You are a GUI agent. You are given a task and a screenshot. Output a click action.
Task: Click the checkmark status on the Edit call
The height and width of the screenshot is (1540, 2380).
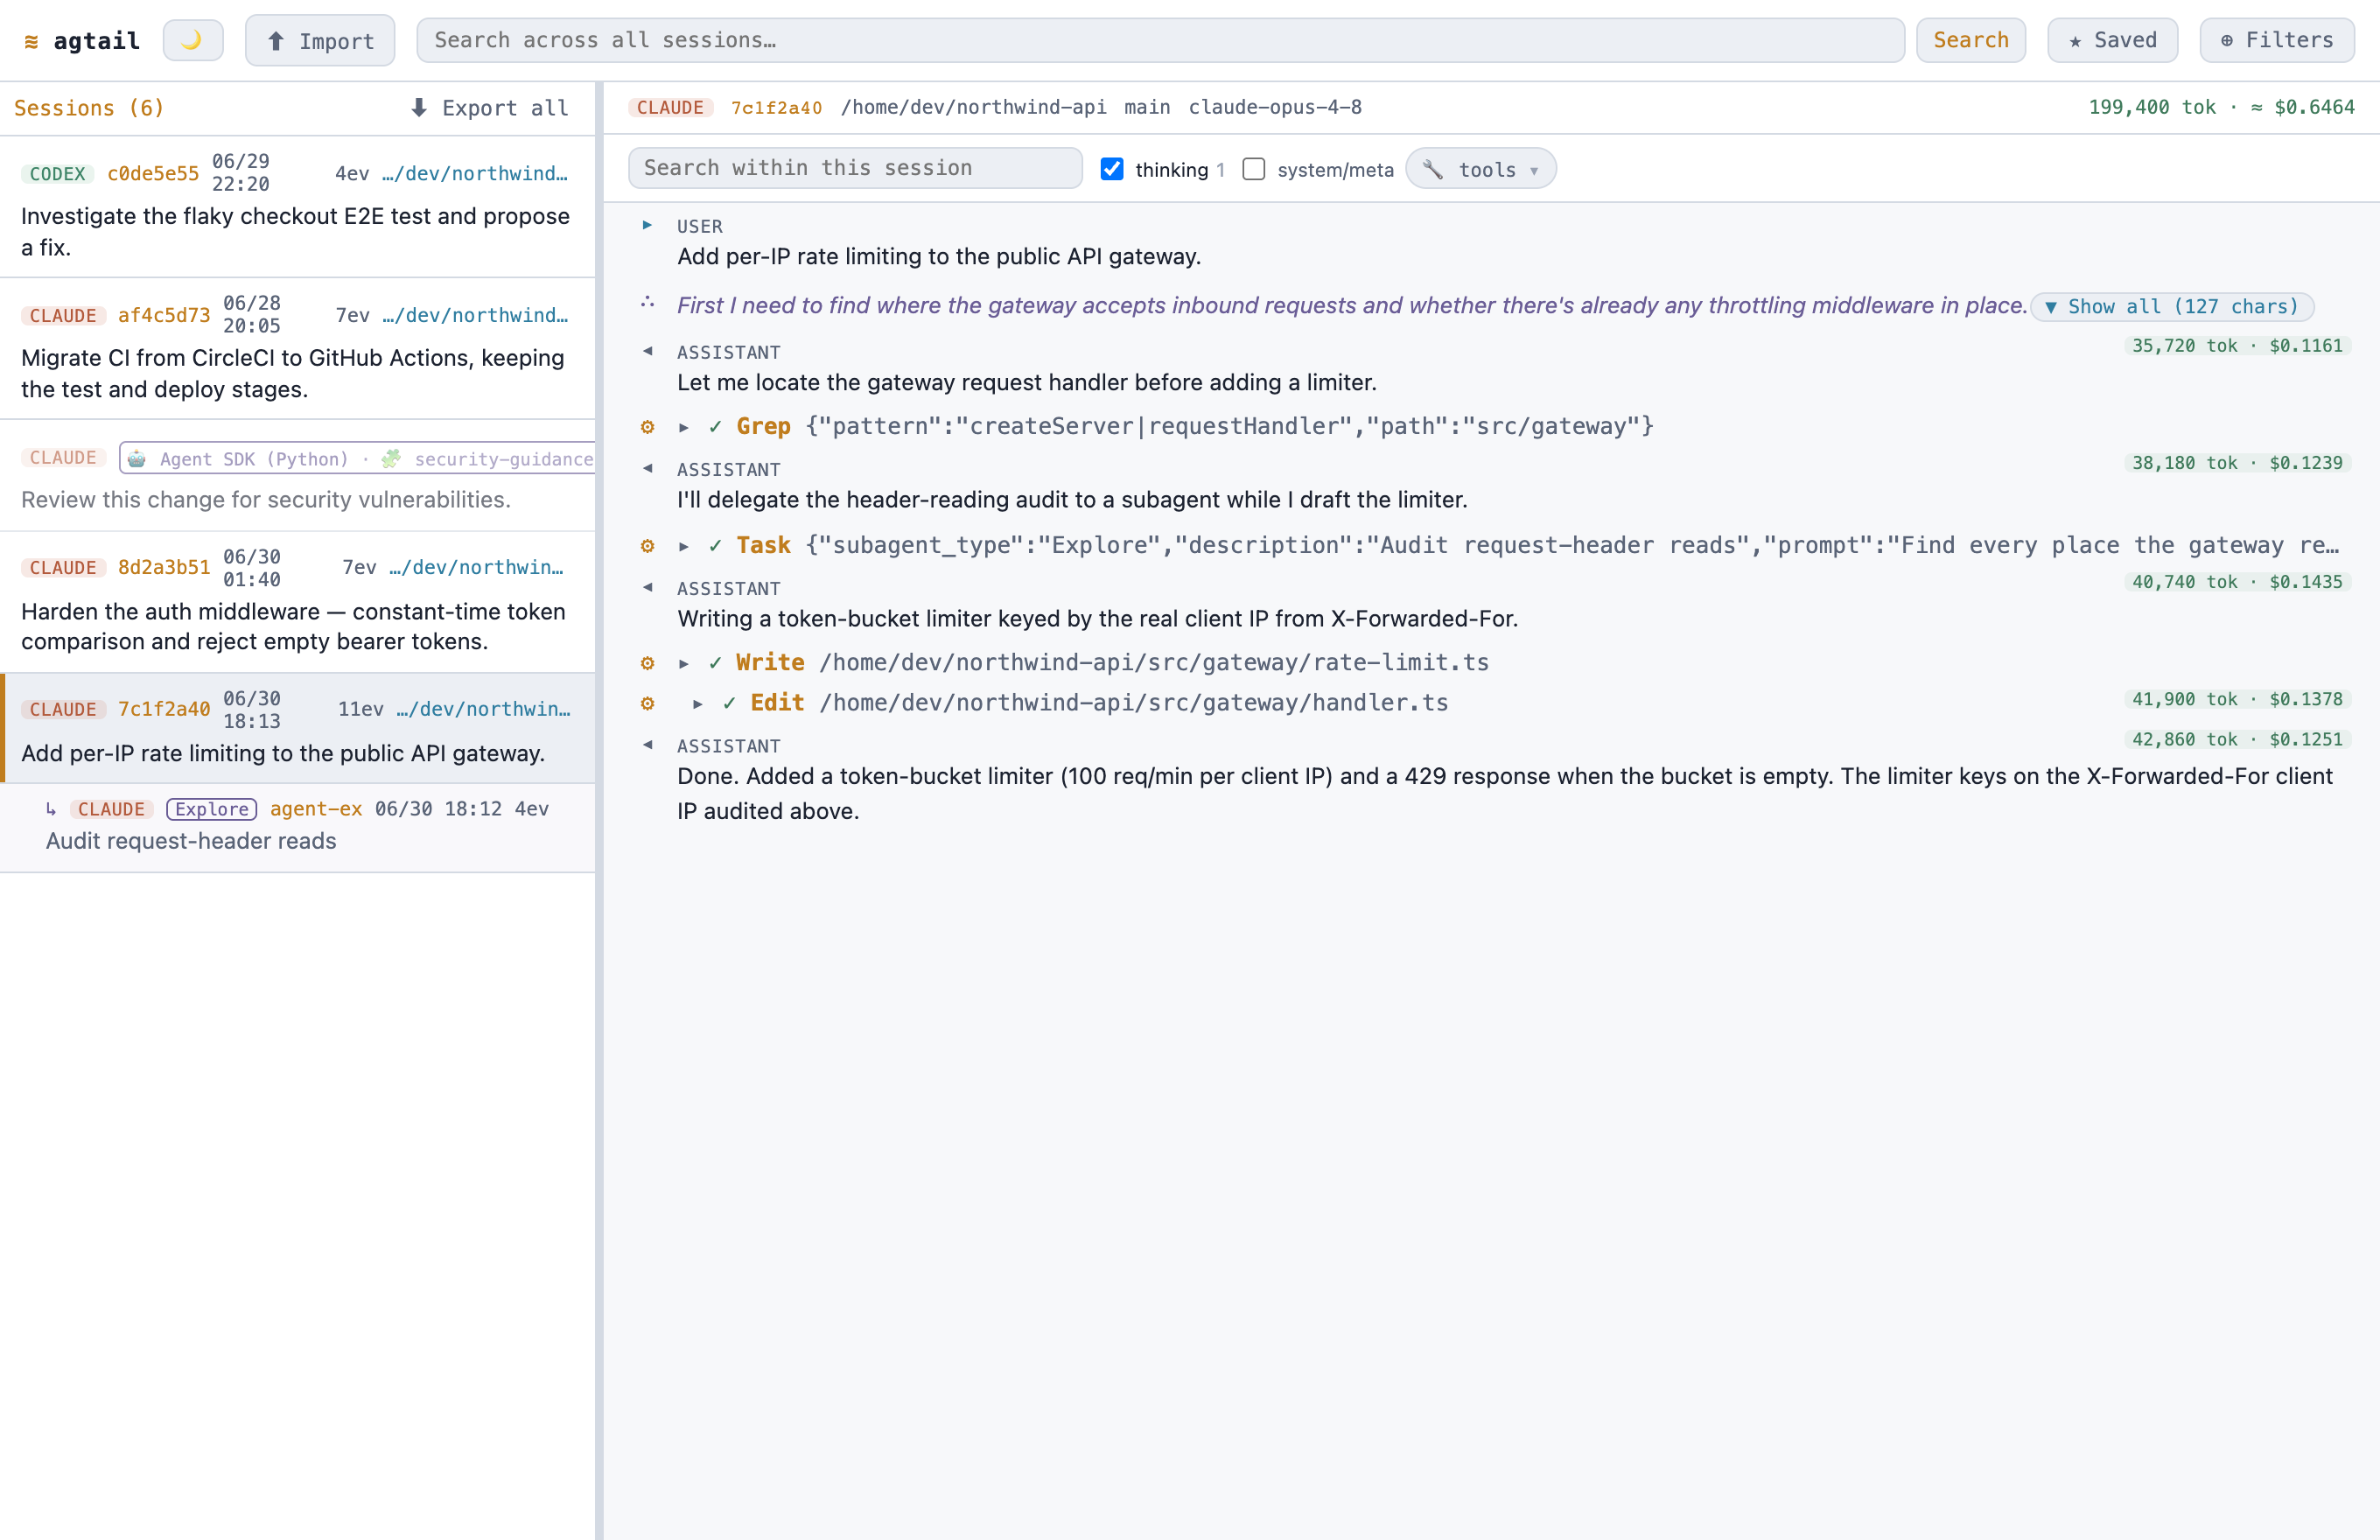[x=729, y=704]
